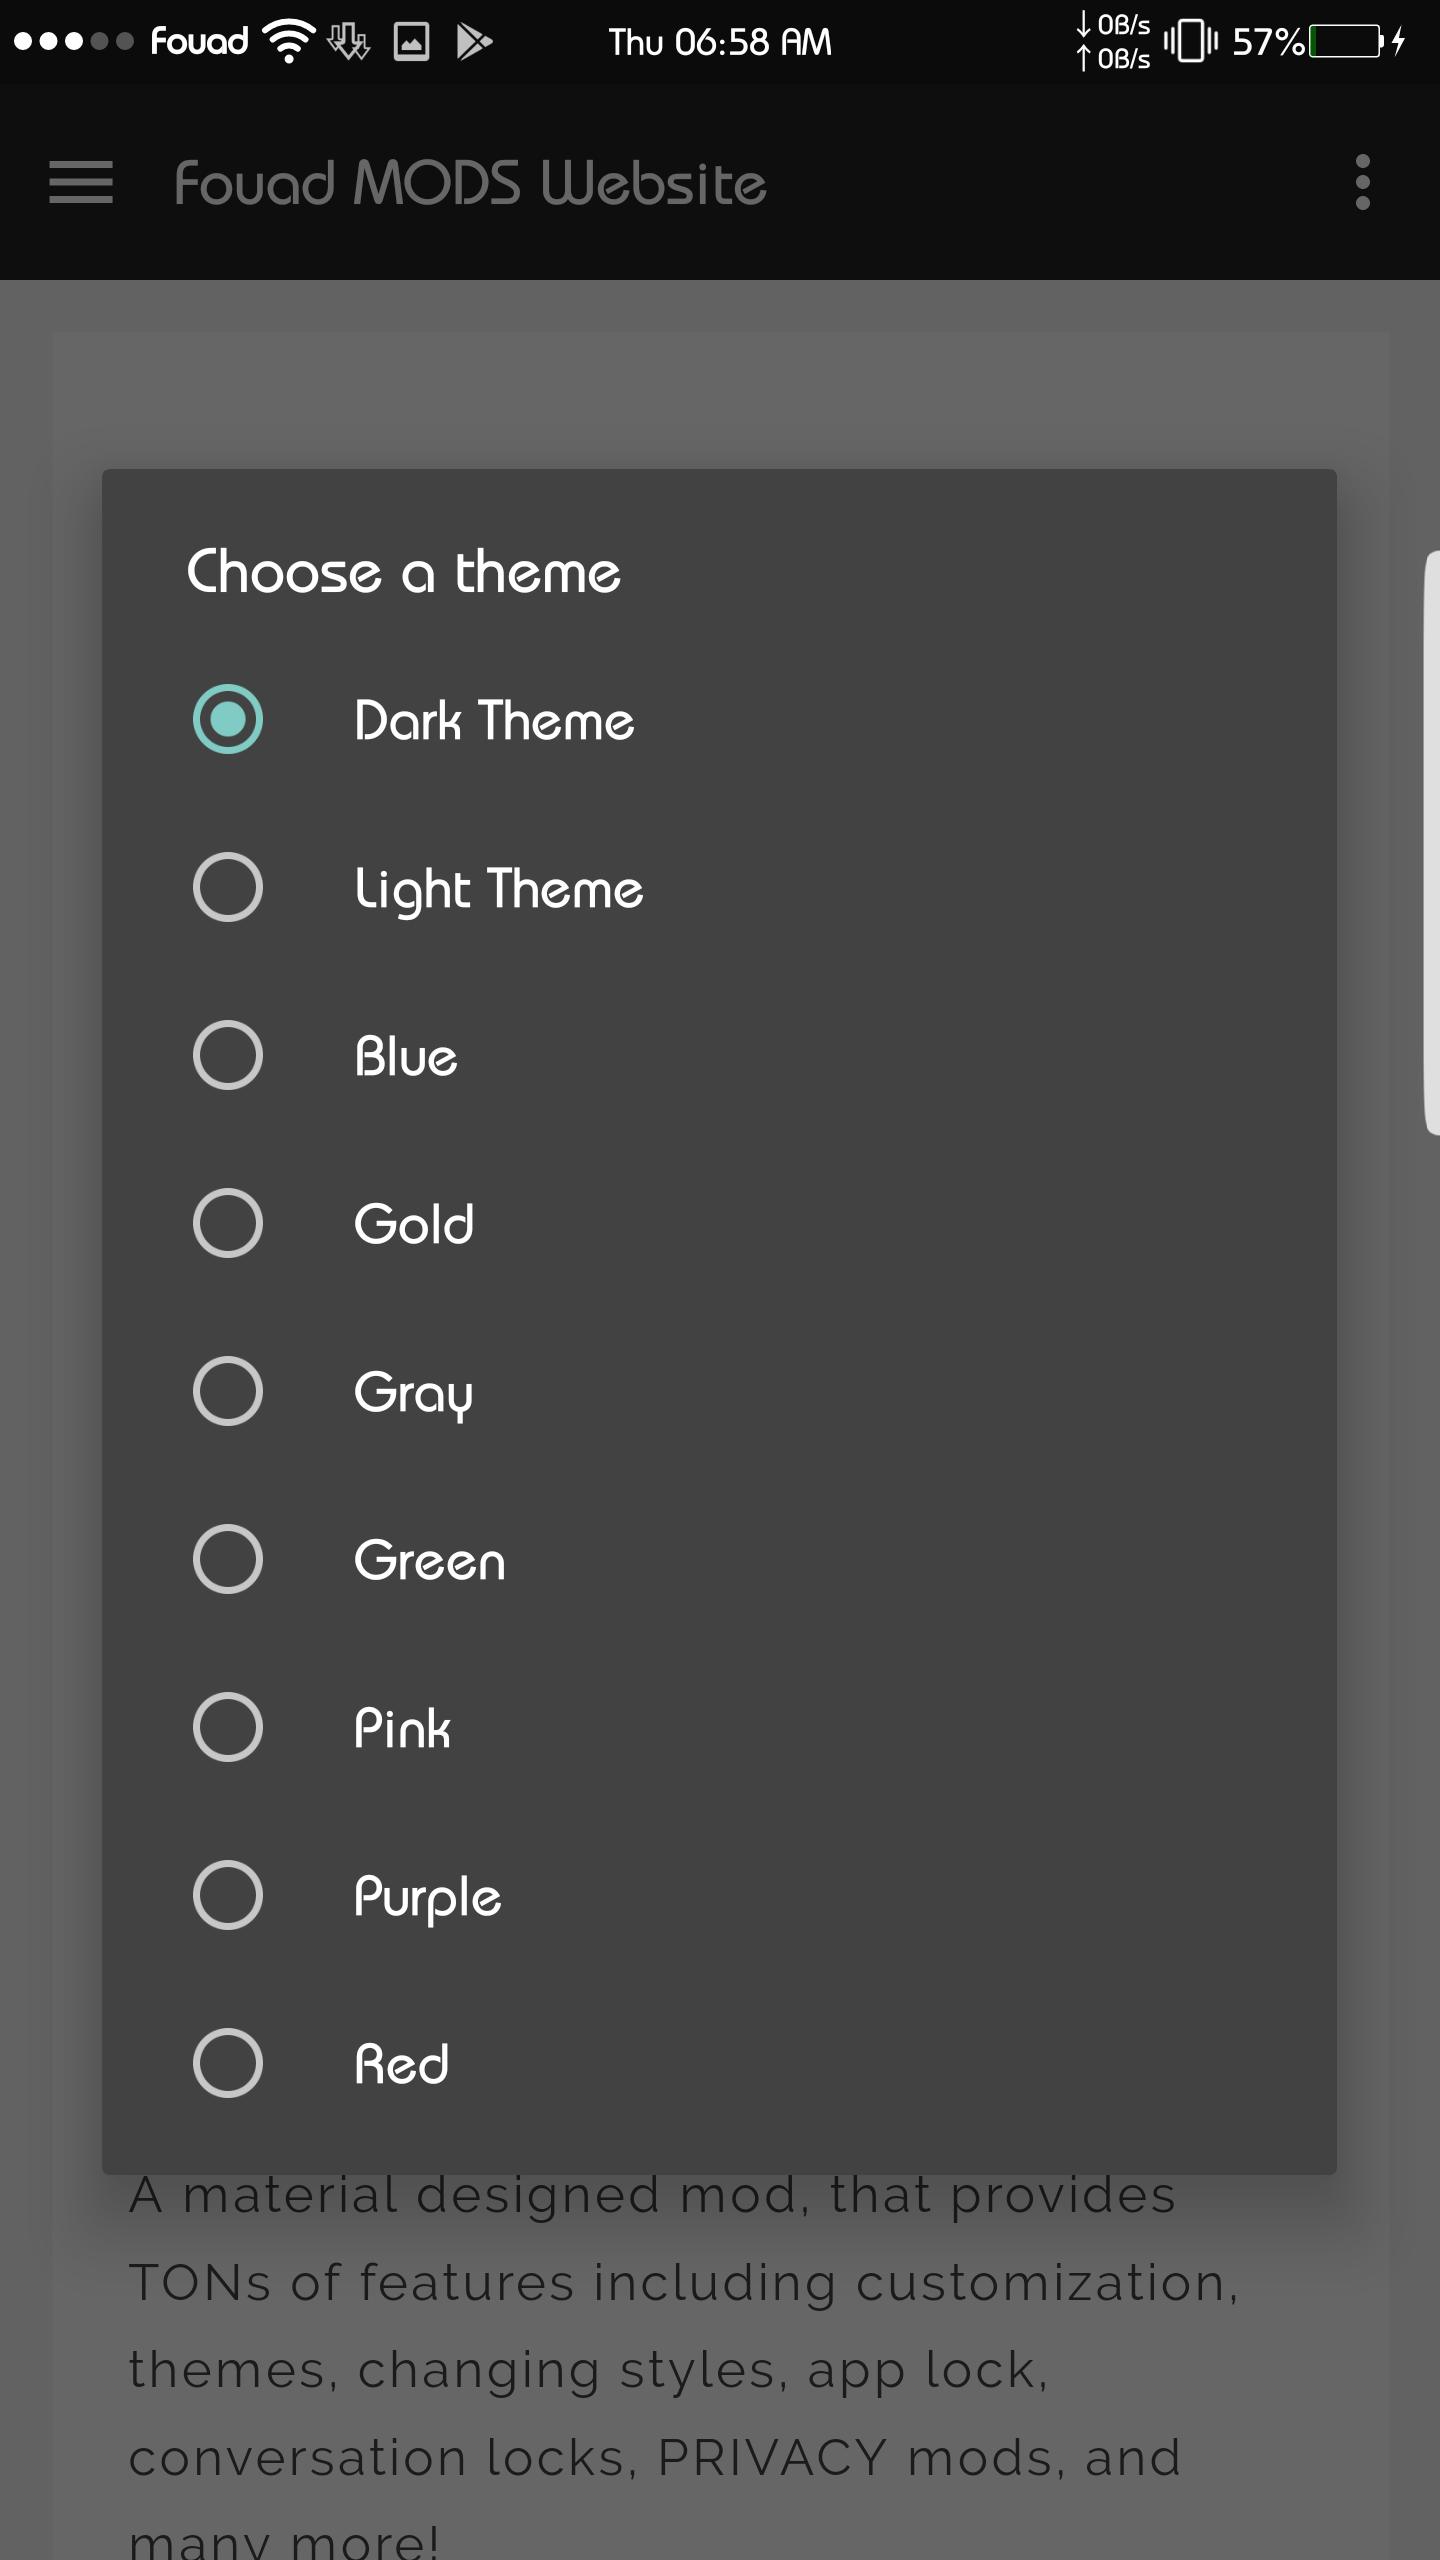
Task: Tap the vibrate mode status icon
Action: pos(1191,42)
